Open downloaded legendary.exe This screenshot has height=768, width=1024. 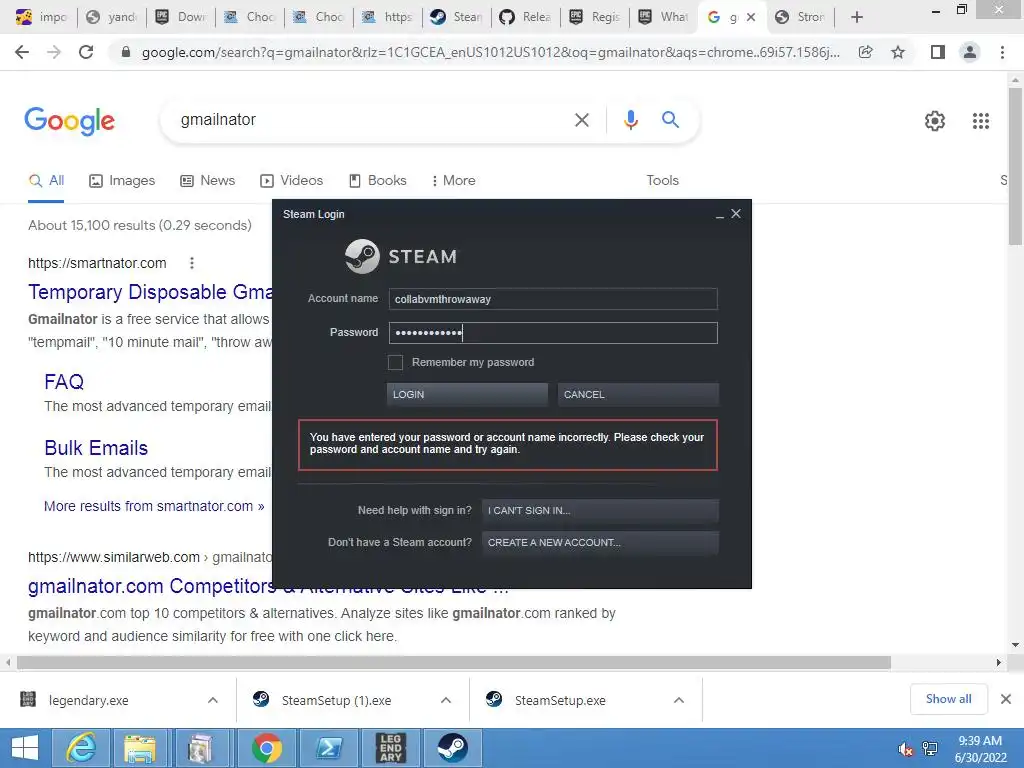click(x=88, y=701)
